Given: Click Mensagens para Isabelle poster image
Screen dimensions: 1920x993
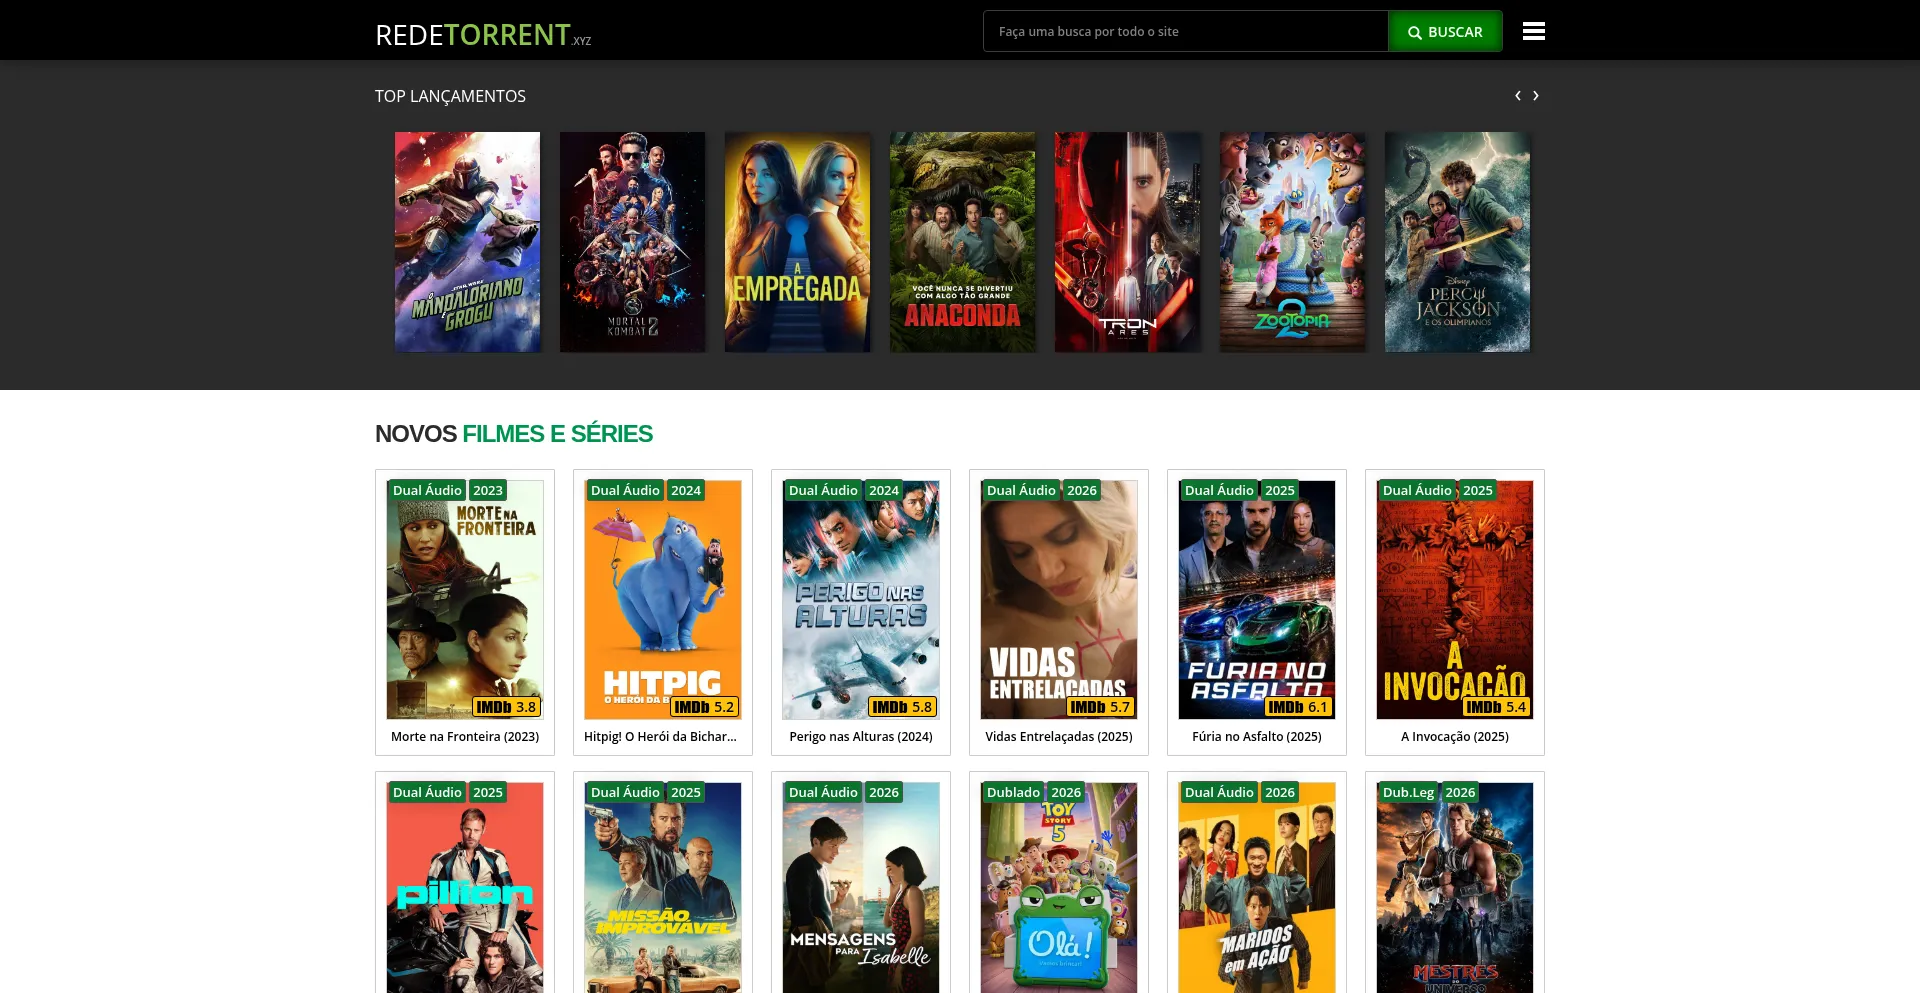Looking at the screenshot, I should [x=861, y=888].
